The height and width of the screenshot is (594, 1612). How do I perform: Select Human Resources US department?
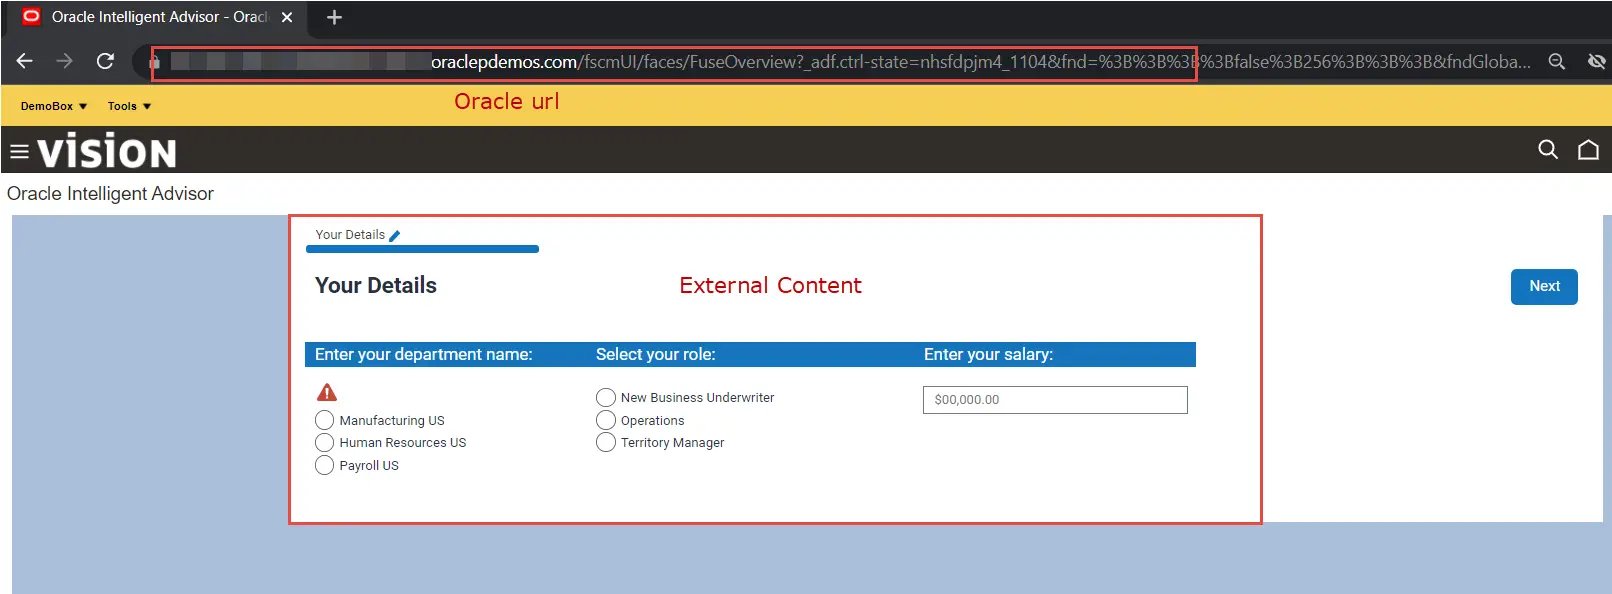324,442
